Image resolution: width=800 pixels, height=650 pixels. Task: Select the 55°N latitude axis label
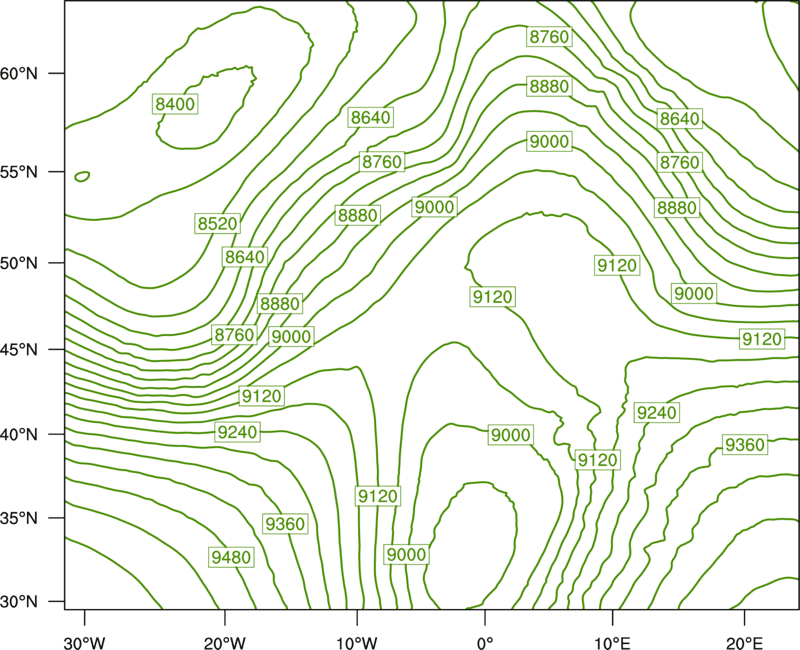point(19,172)
